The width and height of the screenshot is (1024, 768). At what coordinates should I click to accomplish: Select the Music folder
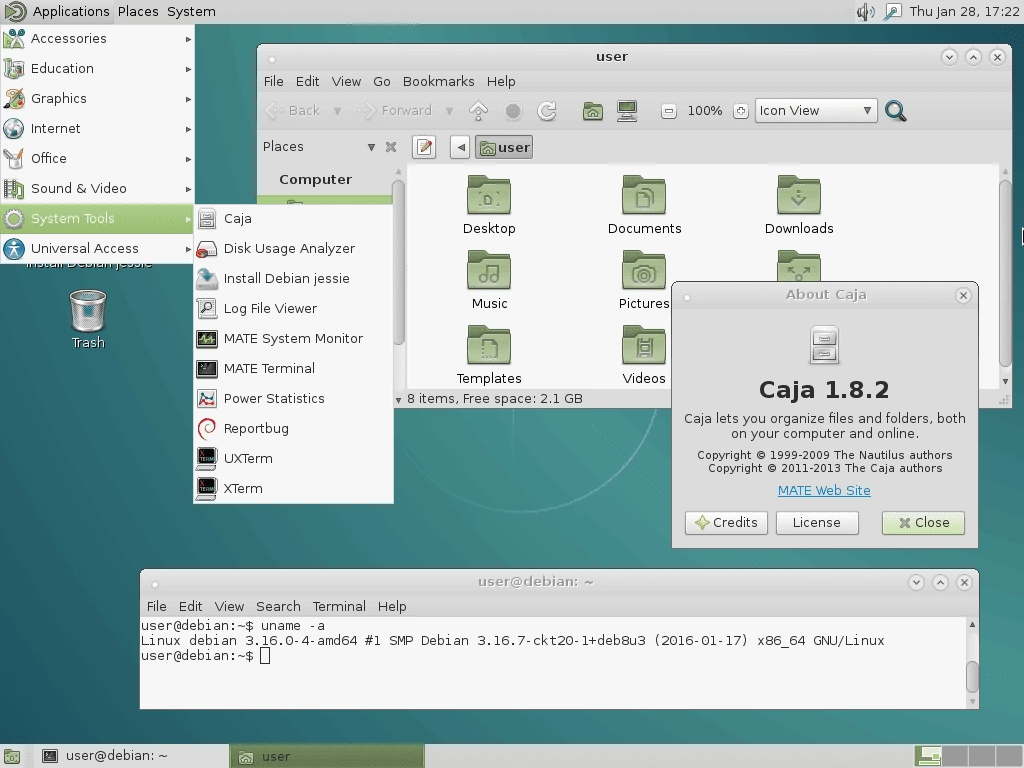pos(489,280)
